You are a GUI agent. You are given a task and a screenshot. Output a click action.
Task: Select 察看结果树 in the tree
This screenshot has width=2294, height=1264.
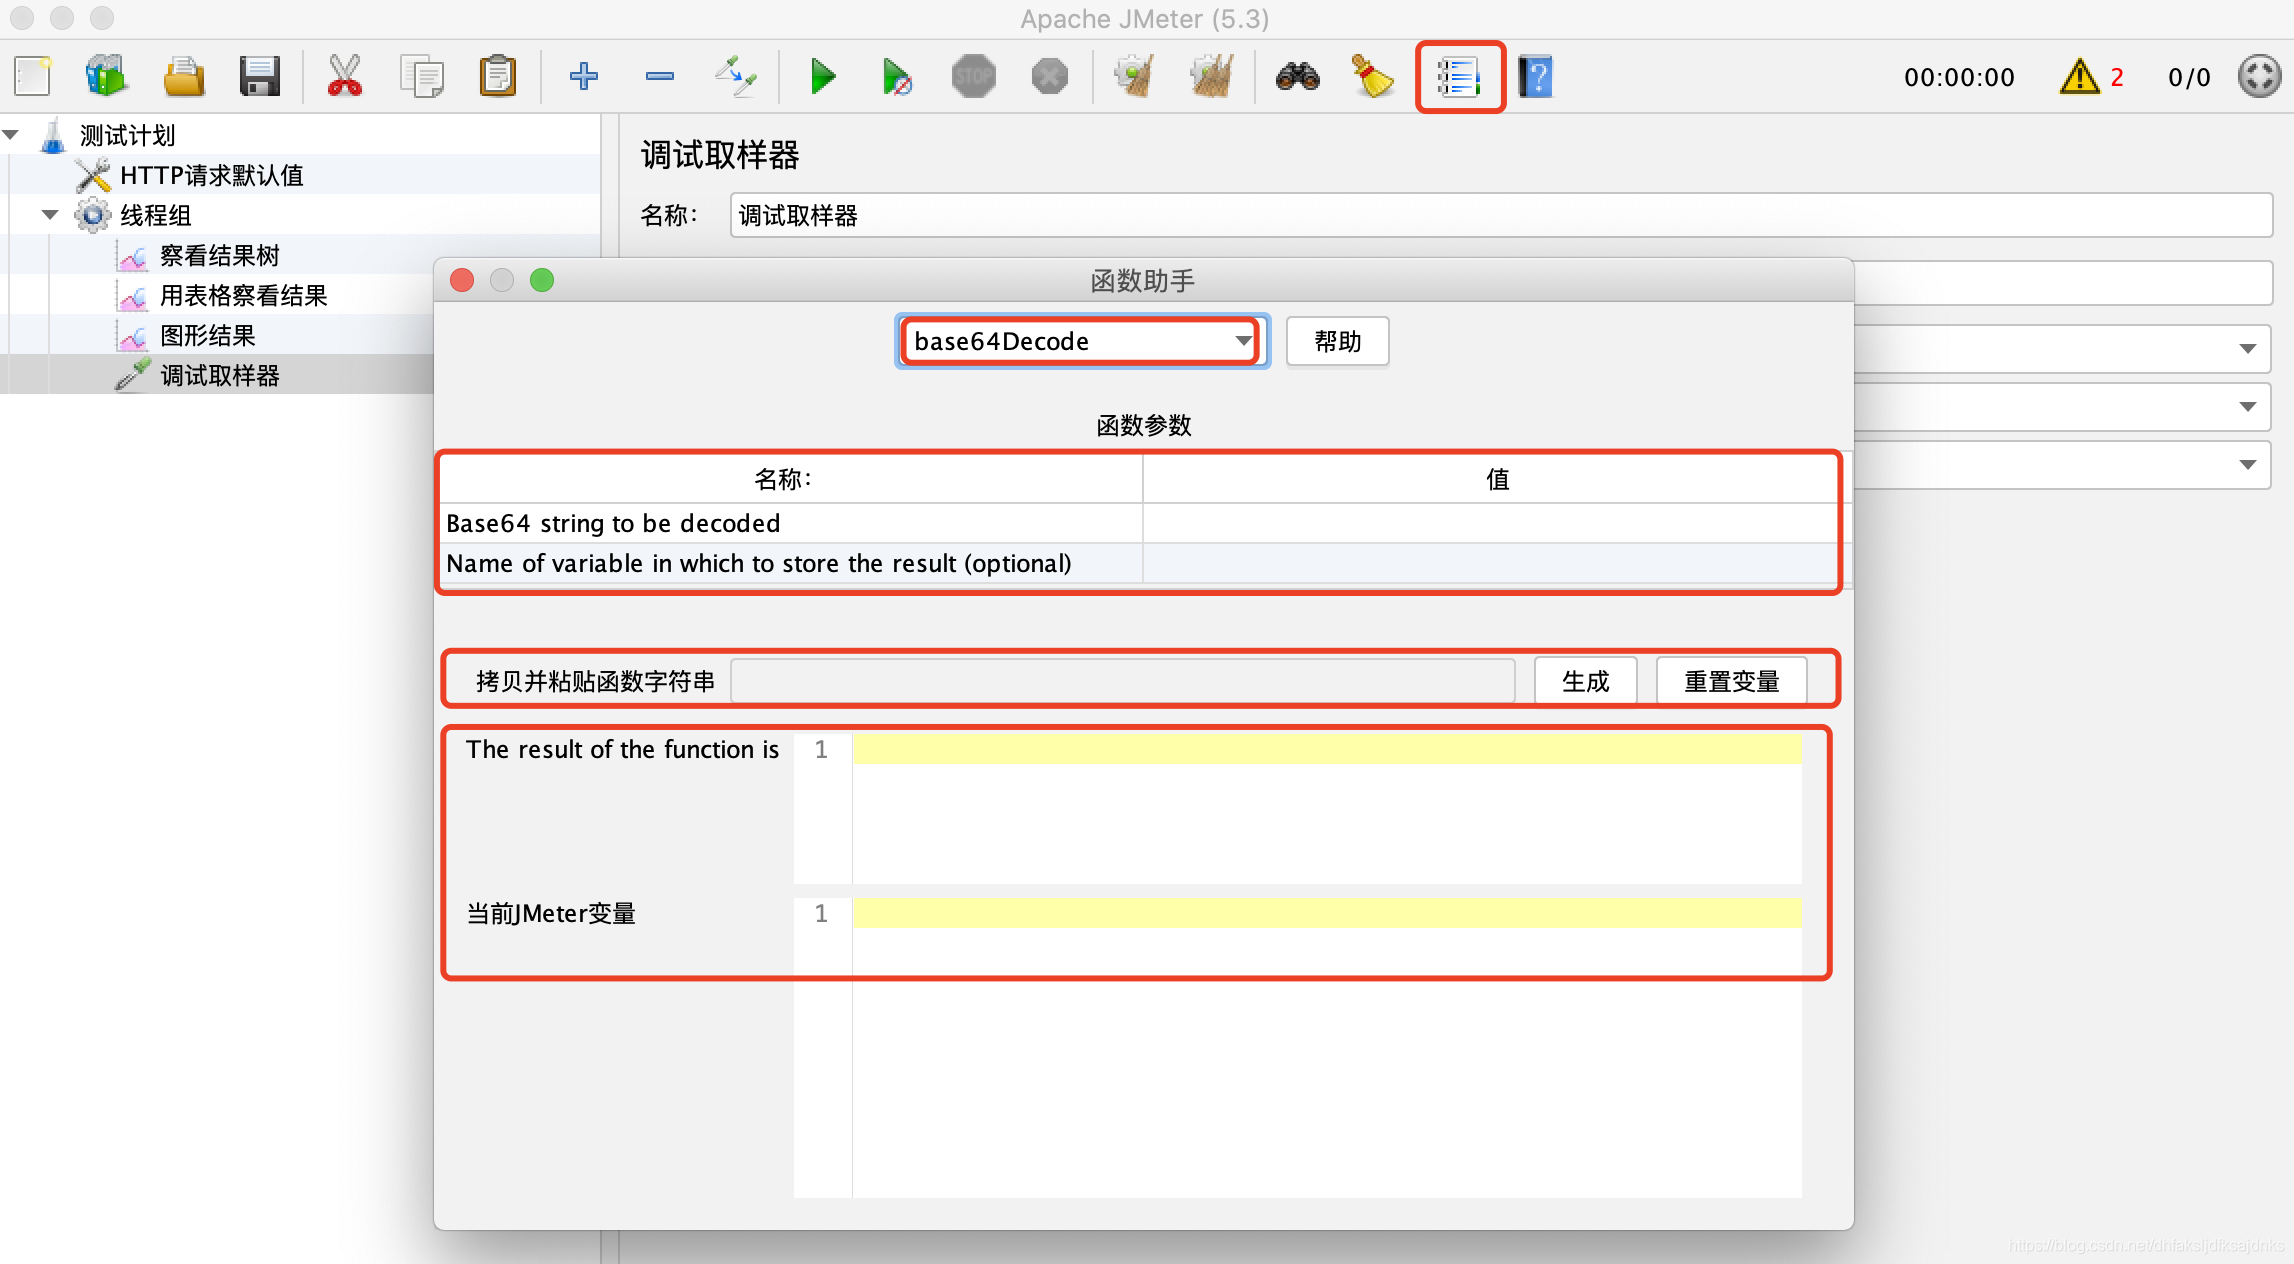(219, 256)
